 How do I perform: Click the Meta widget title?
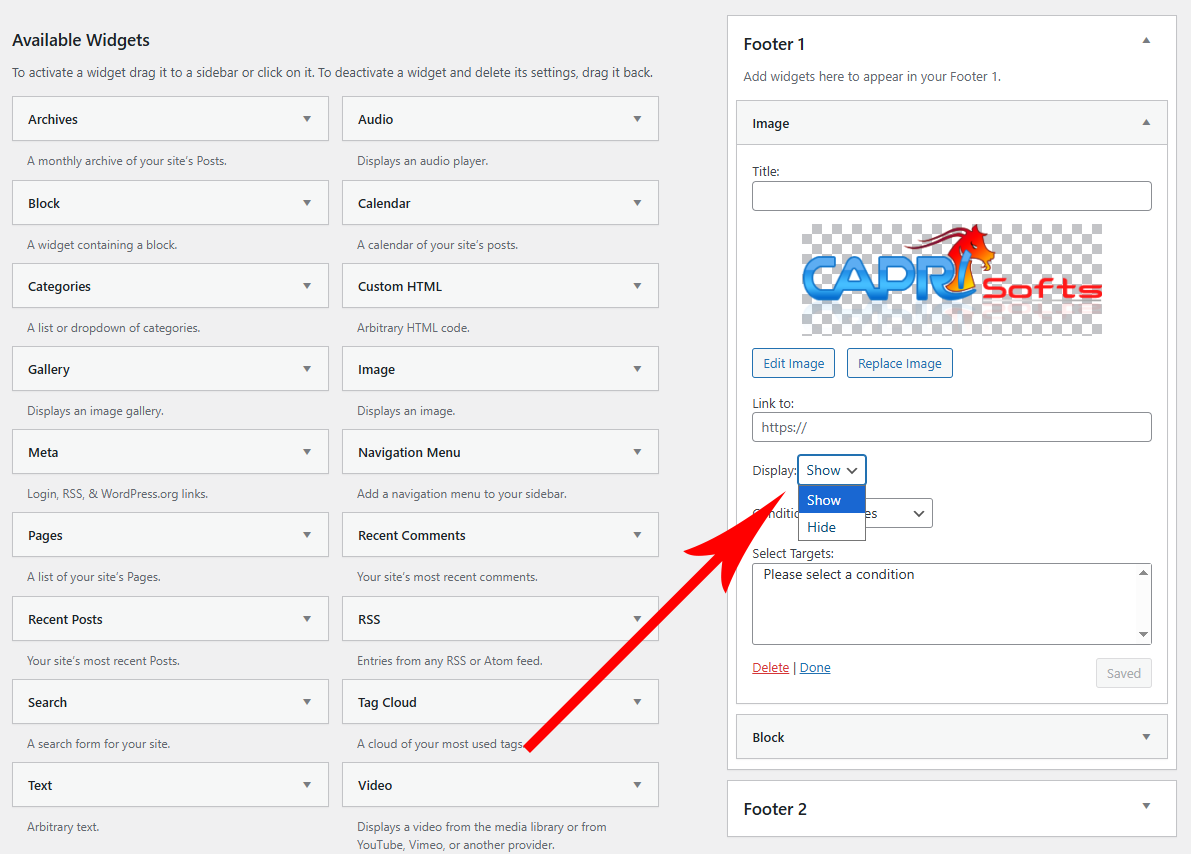click(x=43, y=452)
